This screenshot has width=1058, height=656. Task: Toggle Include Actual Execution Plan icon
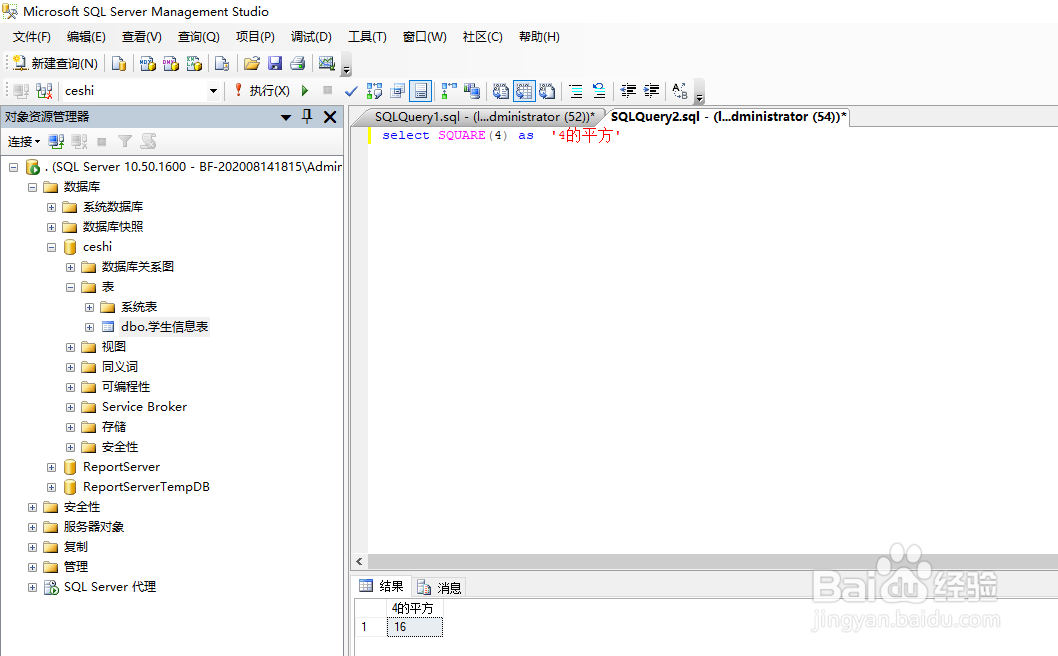pos(449,90)
